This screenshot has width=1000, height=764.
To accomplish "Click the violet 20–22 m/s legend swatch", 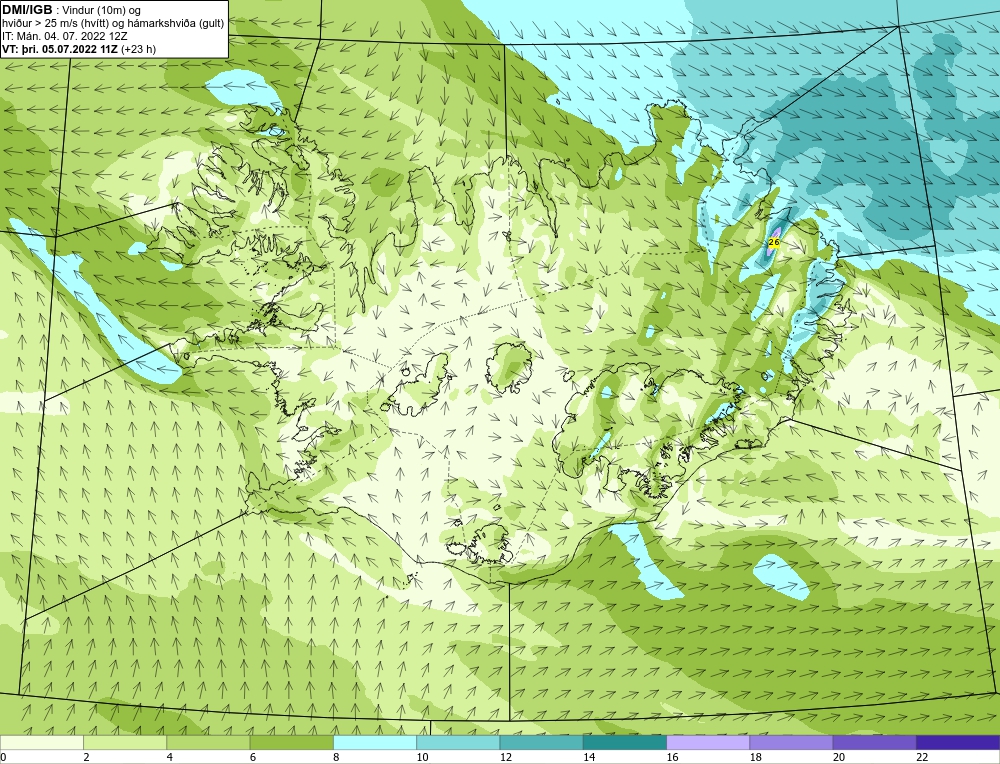I will click(874, 743).
